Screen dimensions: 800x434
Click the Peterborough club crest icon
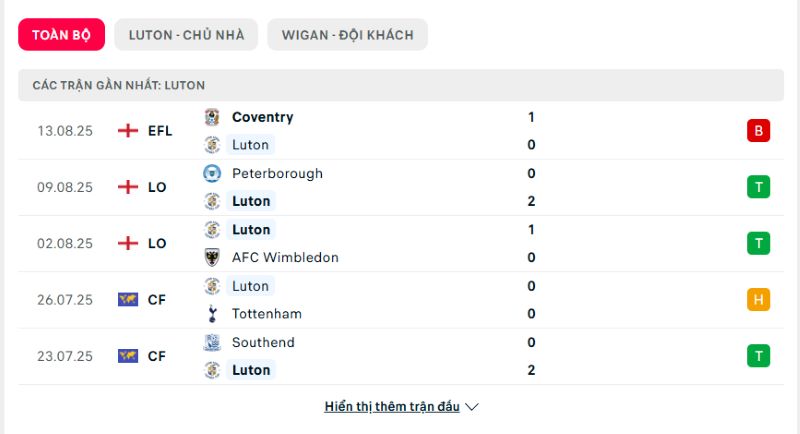(x=212, y=173)
